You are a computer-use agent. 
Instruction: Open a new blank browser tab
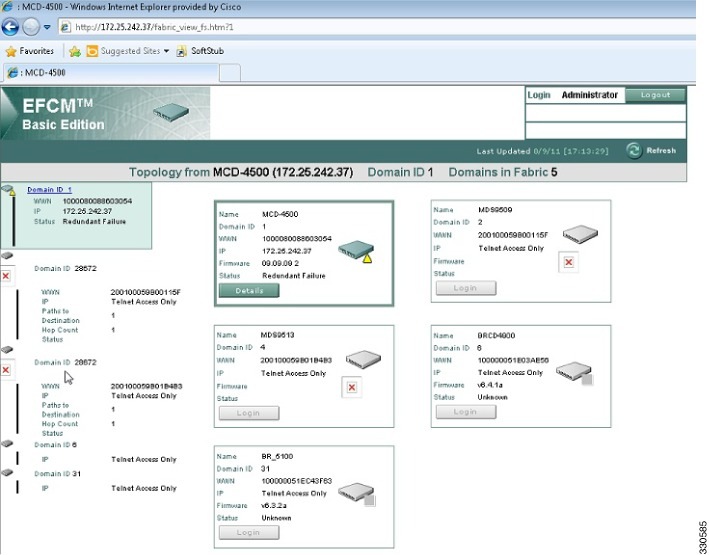[x=230, y=73]
